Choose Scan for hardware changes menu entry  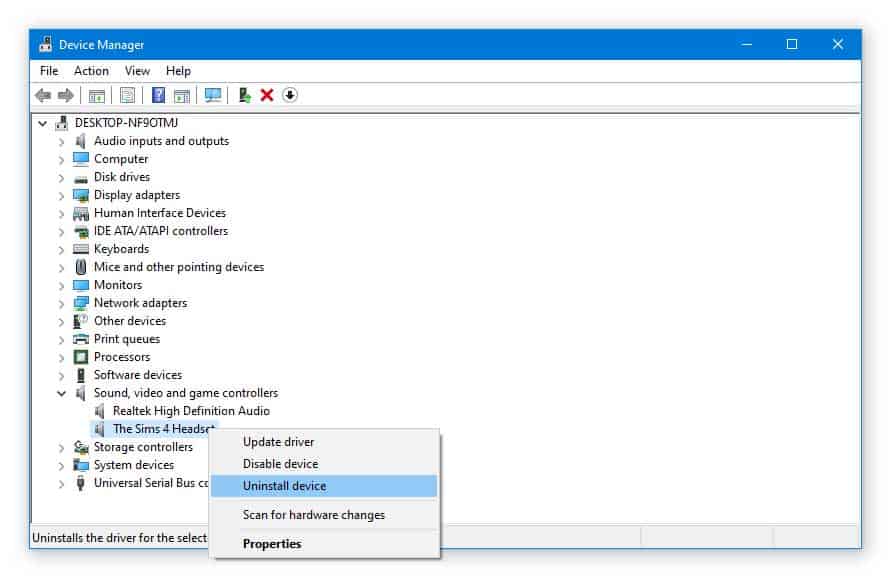tap(325, 515)
